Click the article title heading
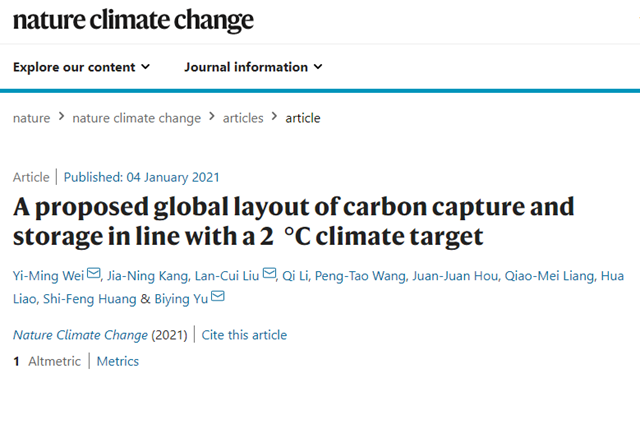Viewport: 640px width, 427px height. (x=293, y=221)
